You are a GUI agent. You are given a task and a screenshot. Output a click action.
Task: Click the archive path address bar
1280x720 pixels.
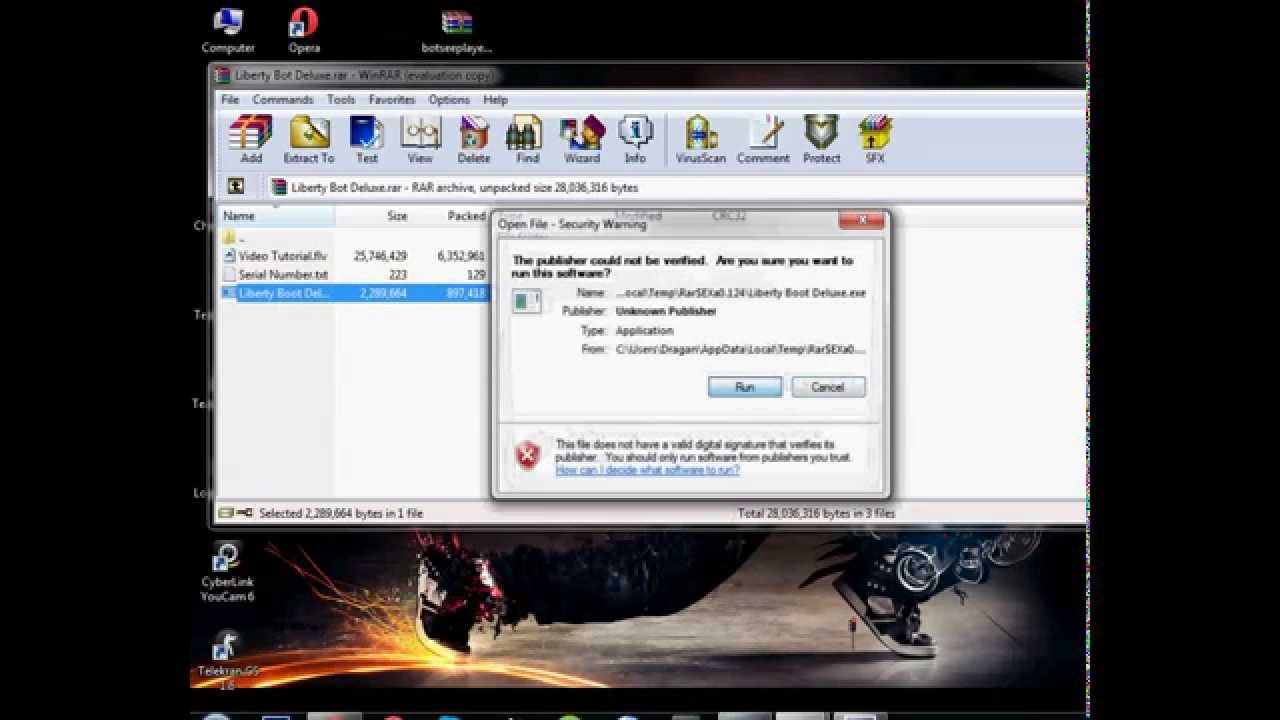[676, 187]
